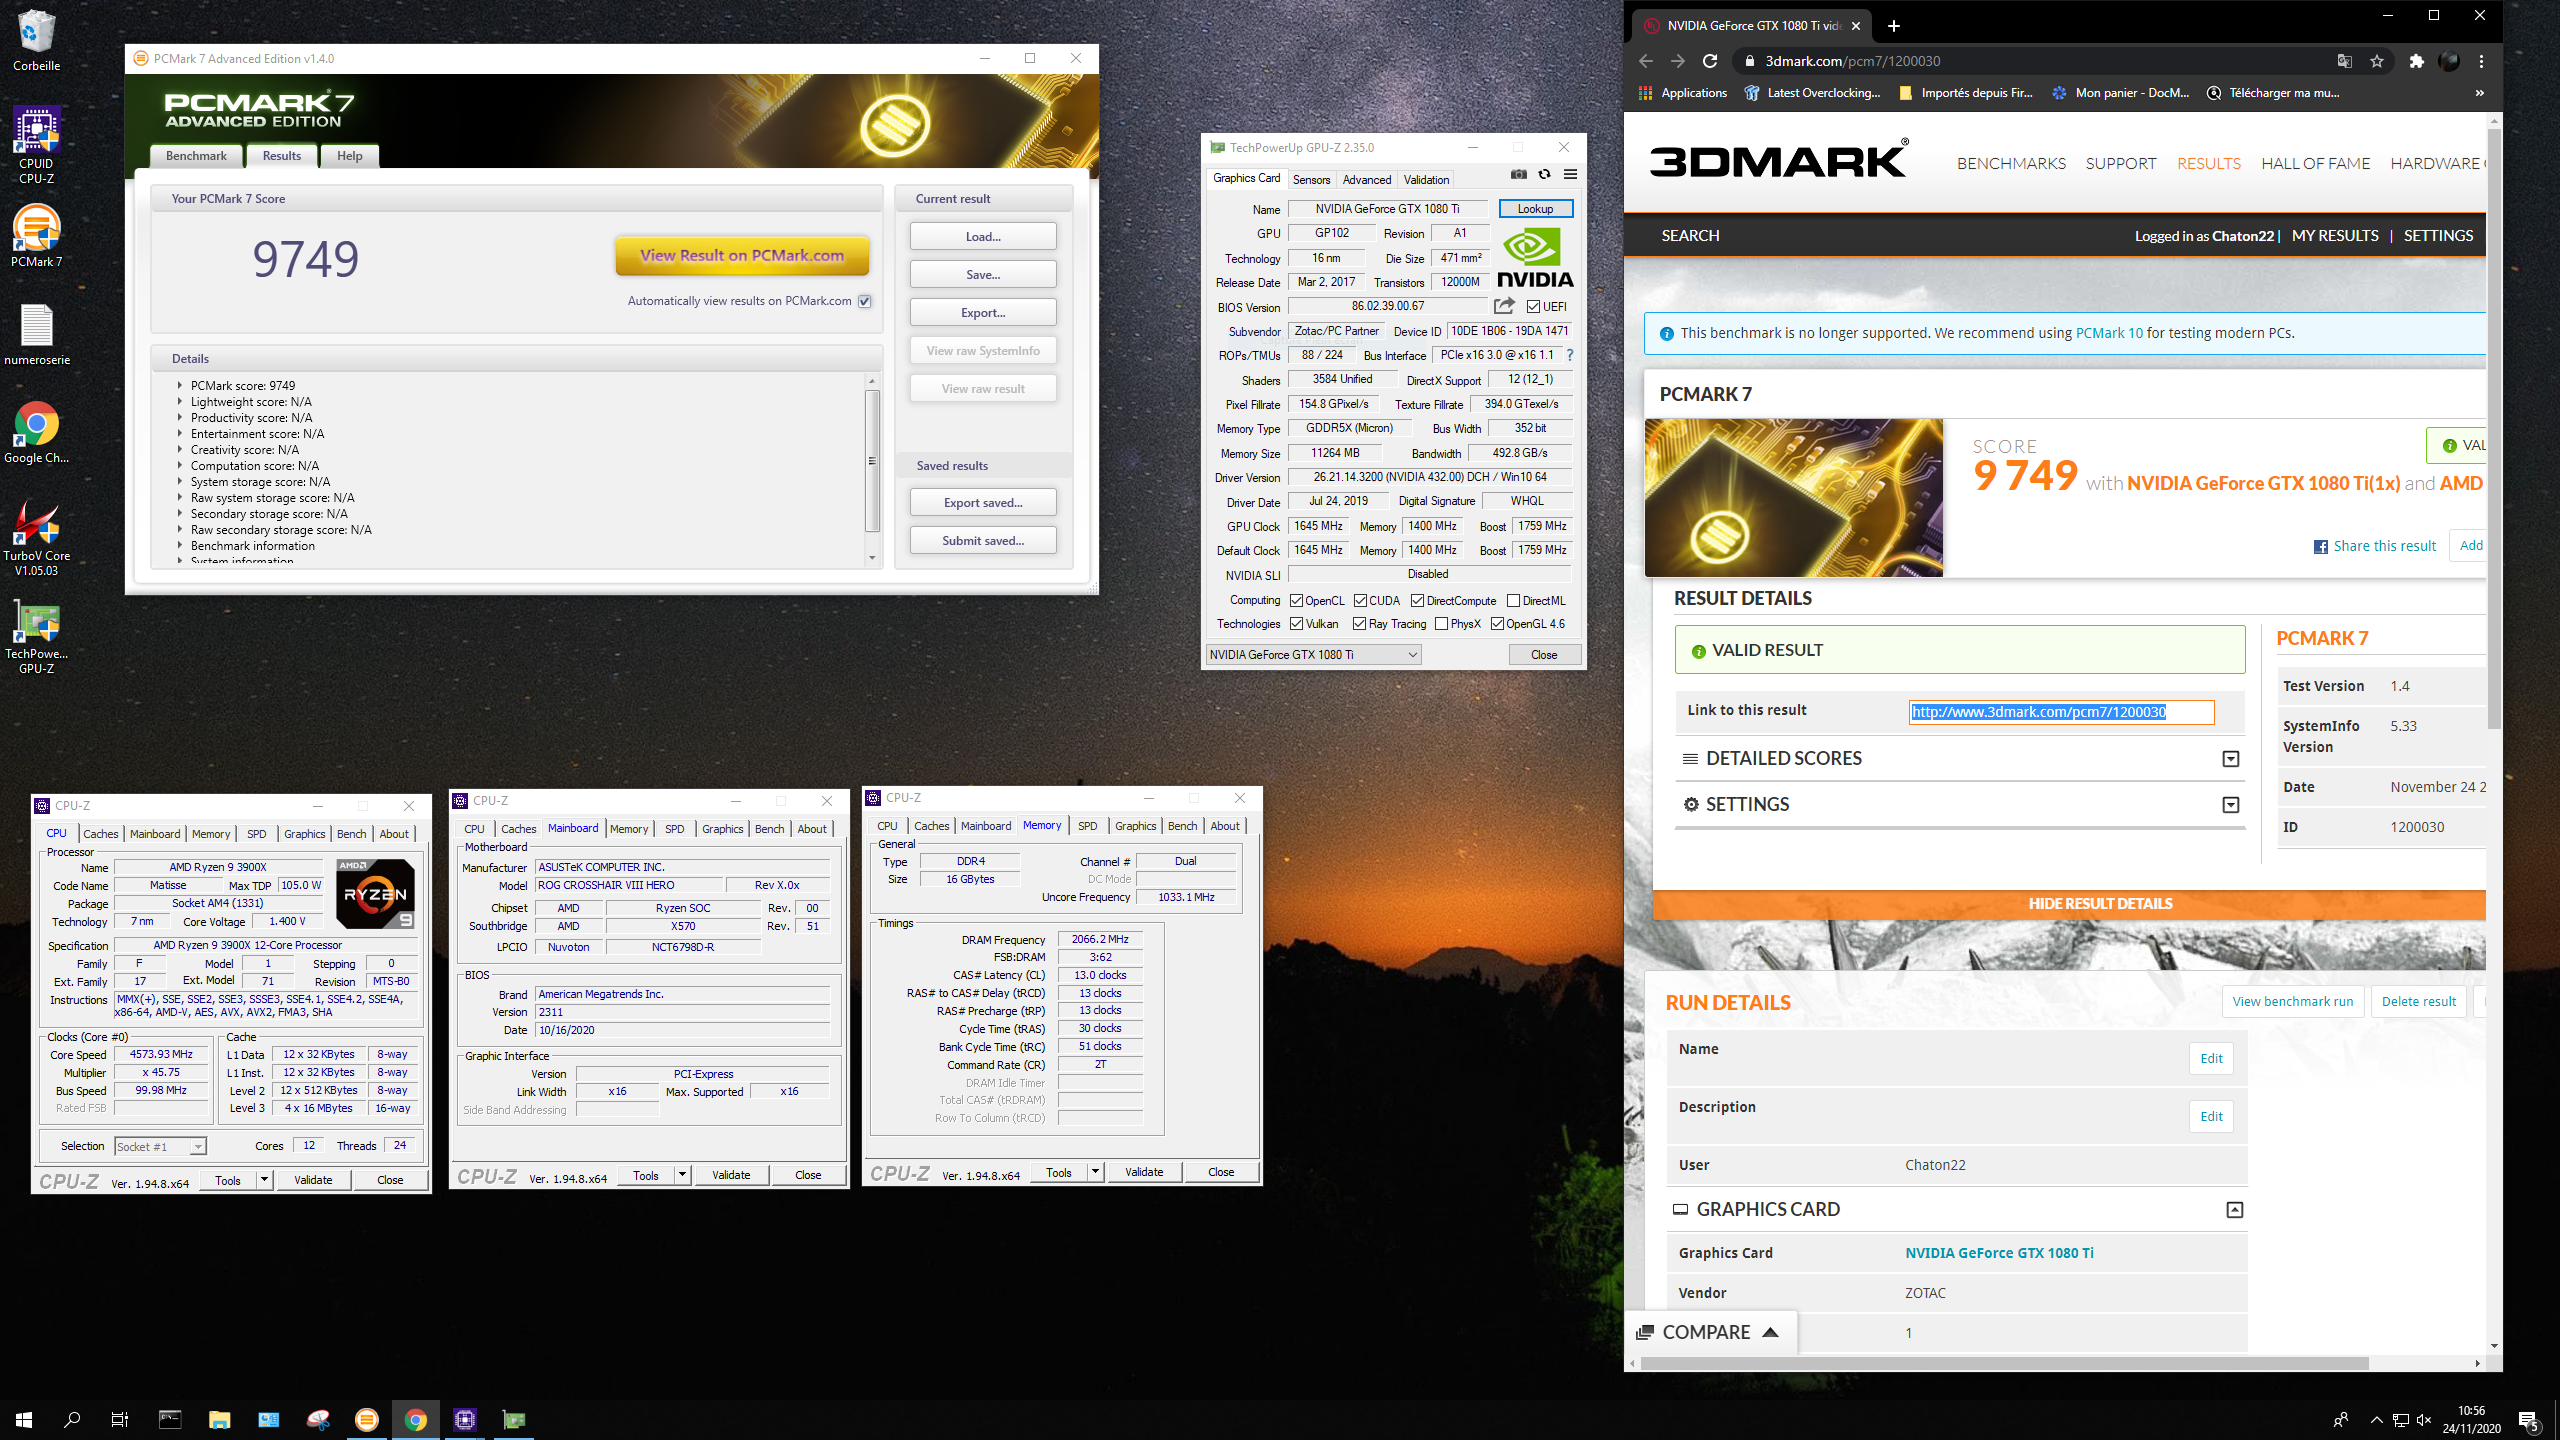2560x1440 pixels.
Task: Open the PCMark 7 desktop icon
Action: [x=36, y=236]
